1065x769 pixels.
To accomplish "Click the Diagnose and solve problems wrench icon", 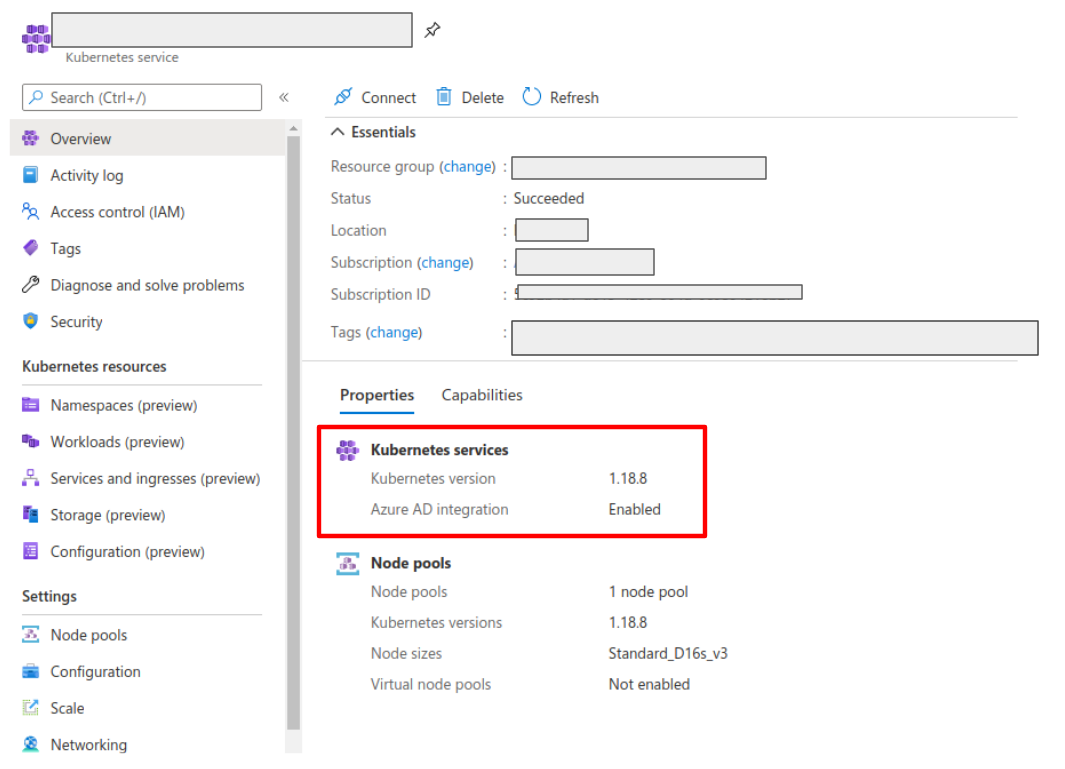I will point(31,285).
